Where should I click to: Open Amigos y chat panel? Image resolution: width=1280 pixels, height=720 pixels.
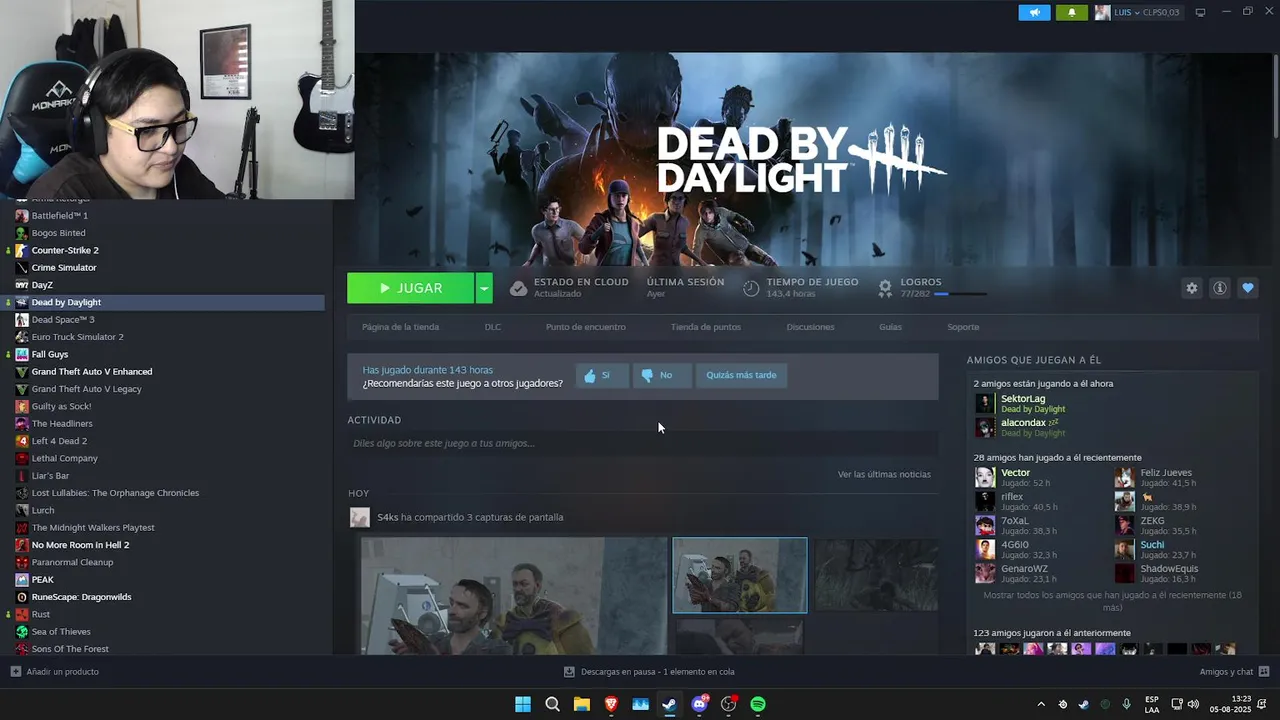click(1235, 672)
